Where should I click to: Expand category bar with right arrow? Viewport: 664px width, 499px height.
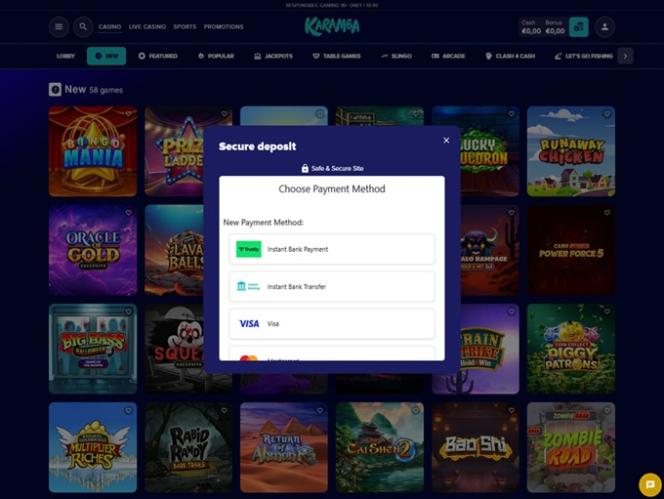pyautogui.click(x=625, y=56)
